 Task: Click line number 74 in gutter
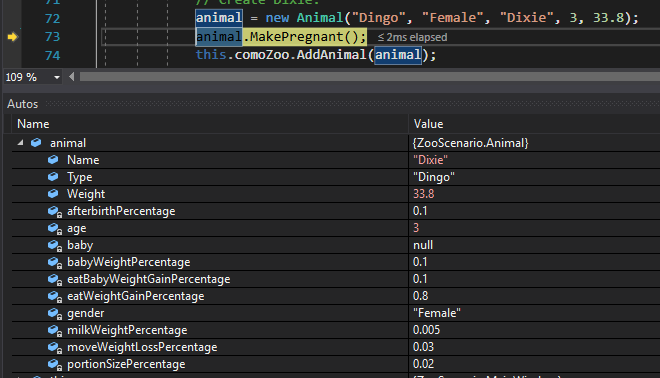click(x=52, y=56)
